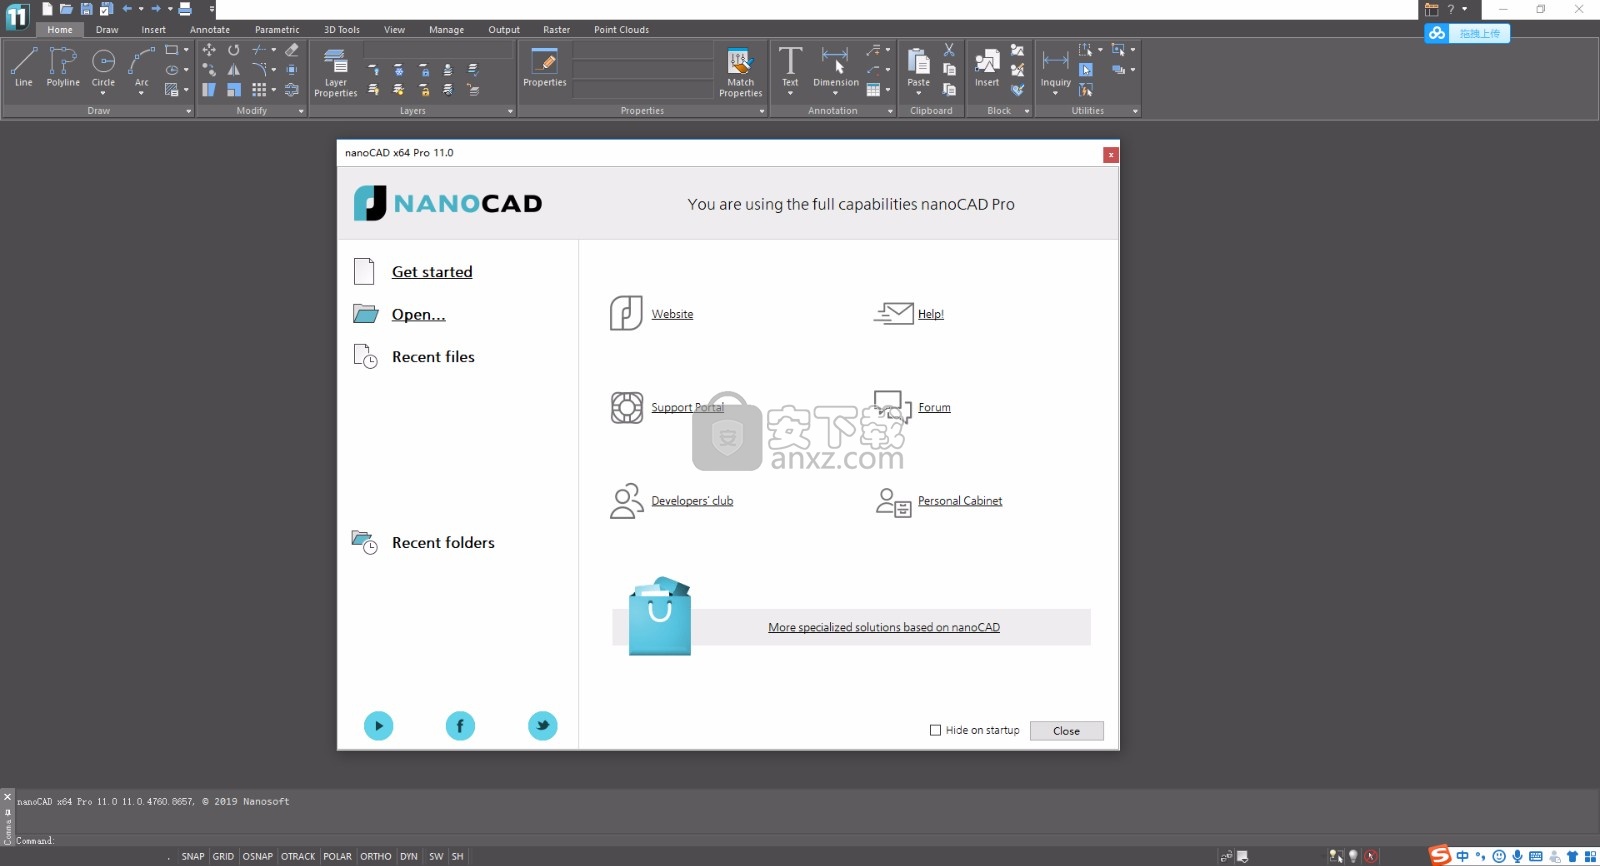Select the Line tool
1600x866 pixels.
23,67
